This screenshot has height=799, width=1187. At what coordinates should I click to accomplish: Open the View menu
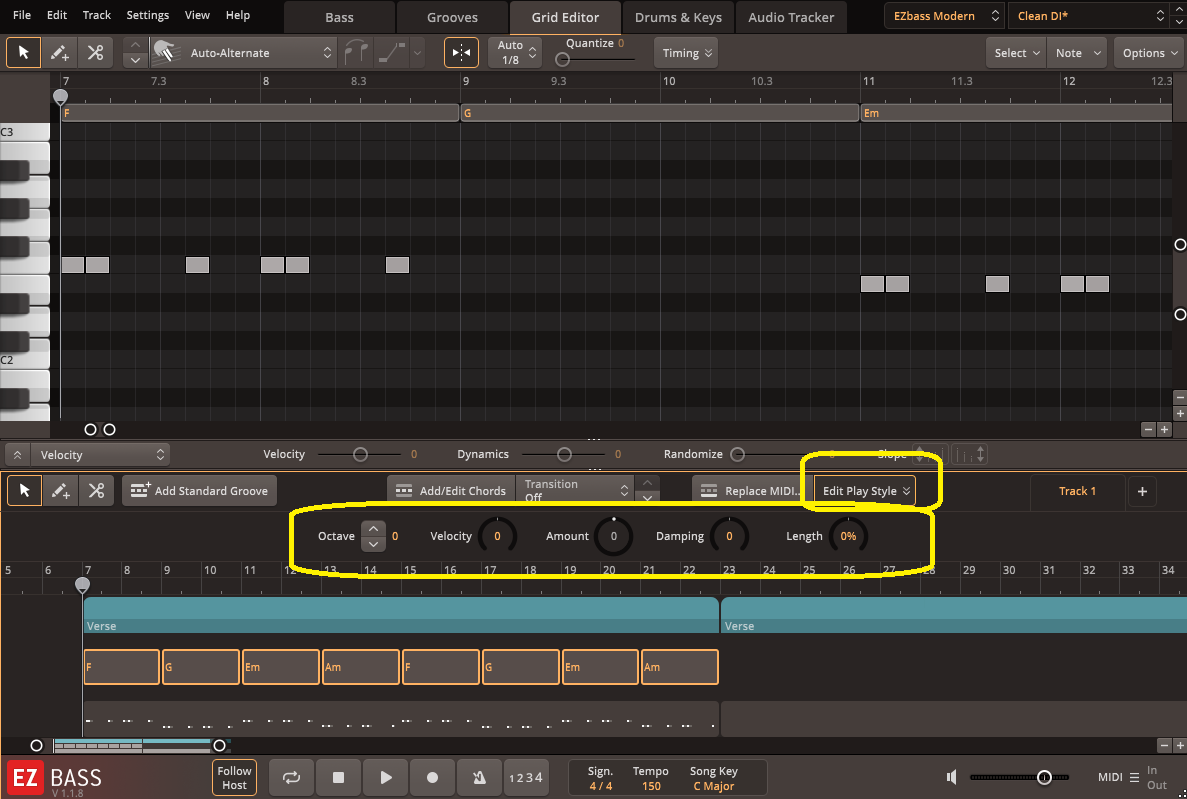point(197,15)
